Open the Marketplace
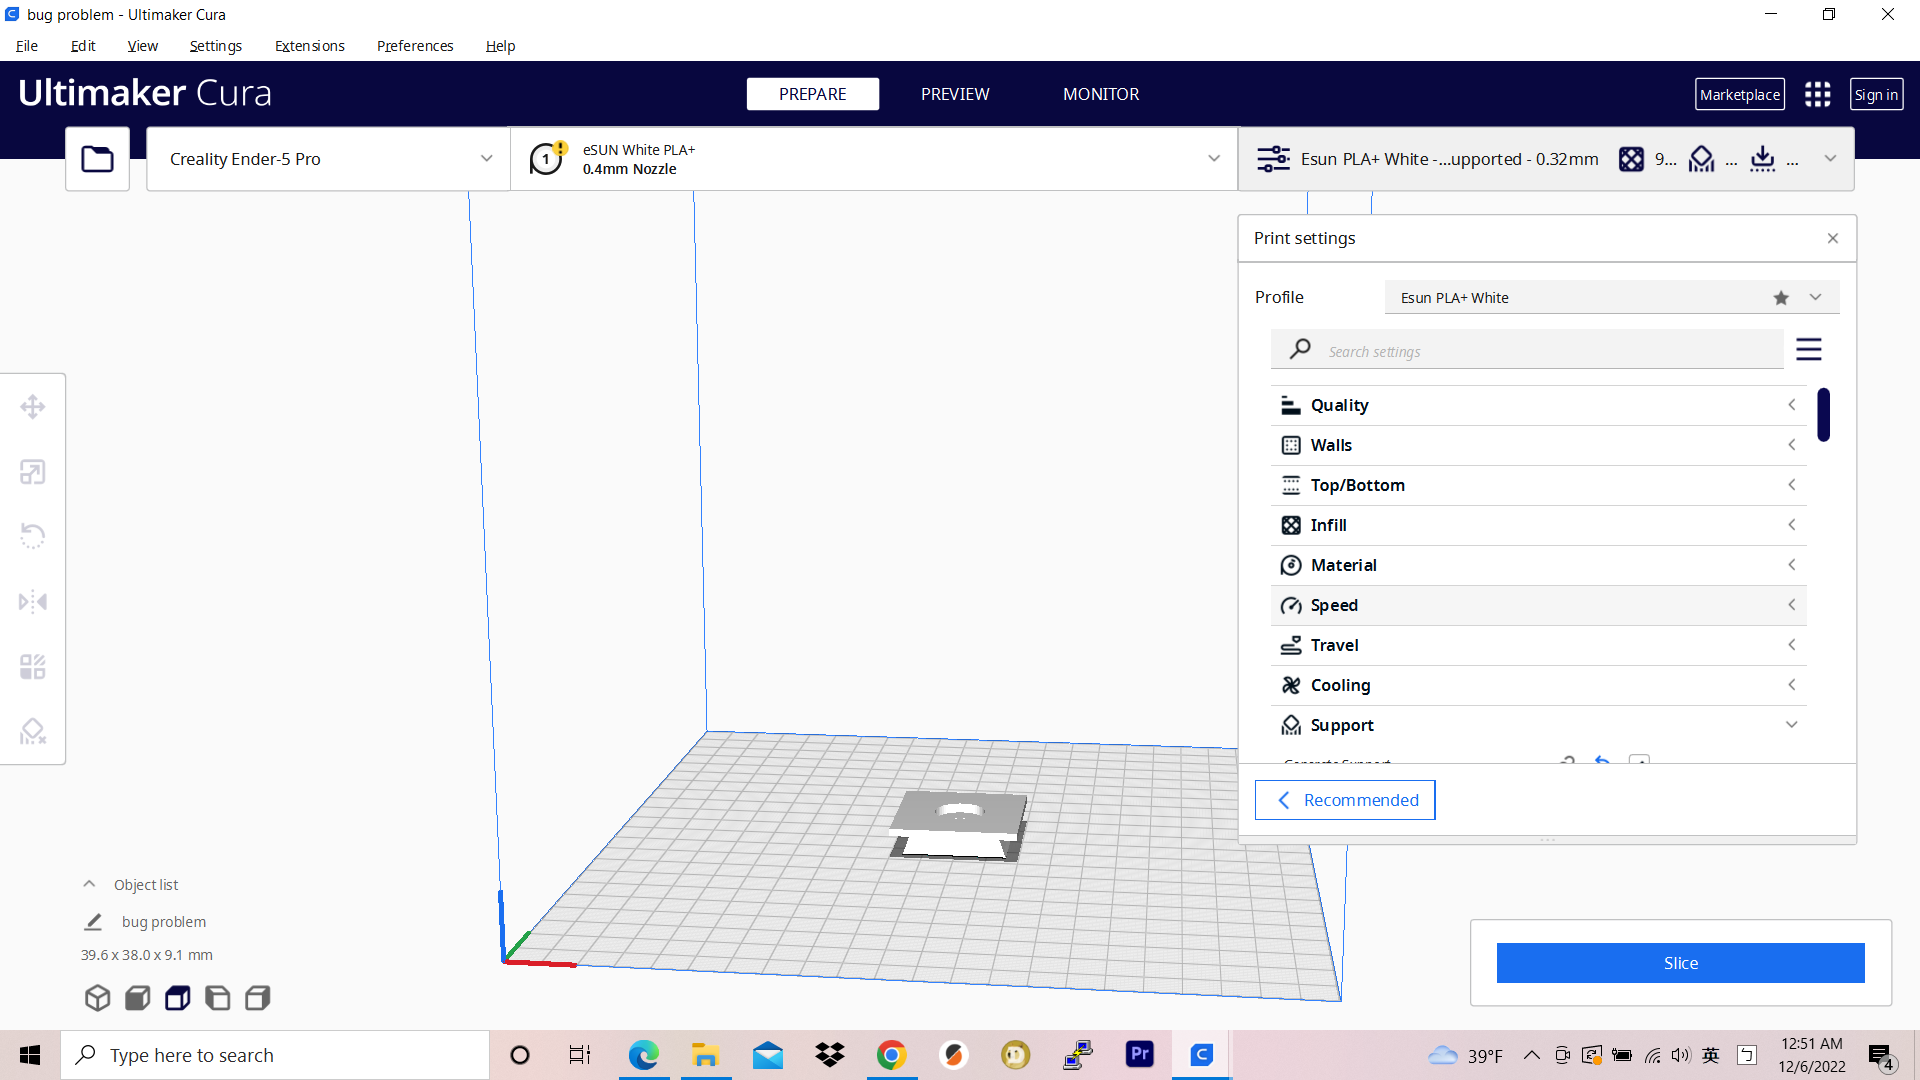The width and height of the screenshot is (1920, 1080). point(1740,94)
